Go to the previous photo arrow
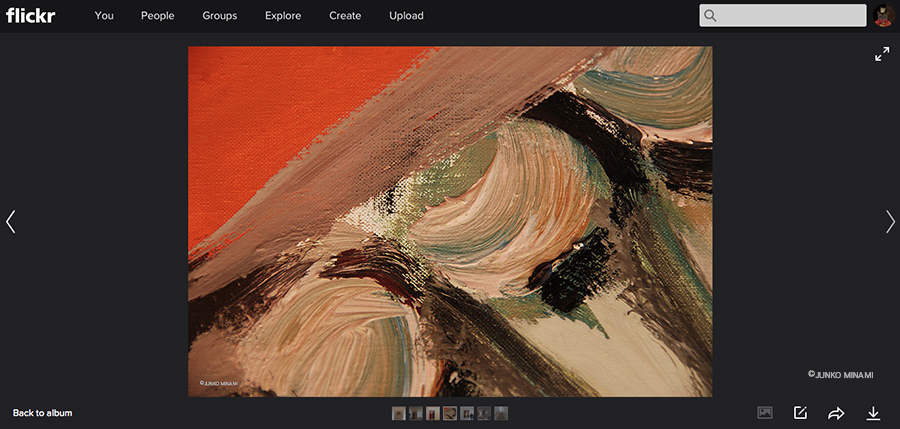900x429 pixels. point(11,221)
